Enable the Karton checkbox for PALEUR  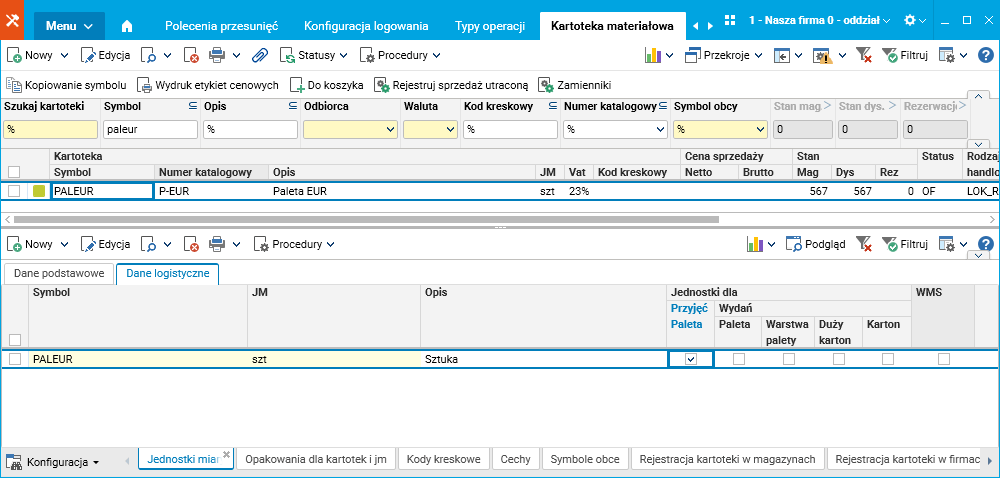[x=889, y=359]
